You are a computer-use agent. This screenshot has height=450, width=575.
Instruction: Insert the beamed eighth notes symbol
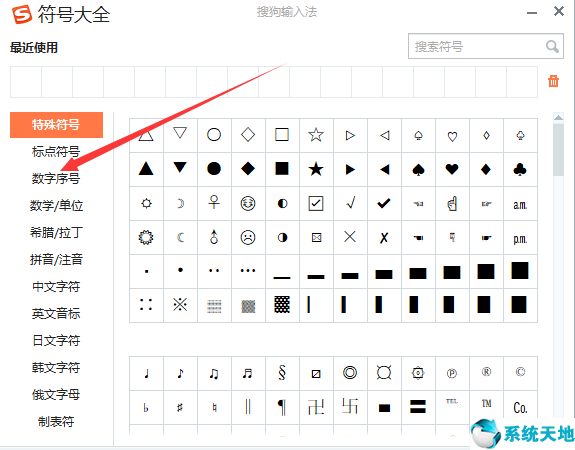tap(214, 373)
